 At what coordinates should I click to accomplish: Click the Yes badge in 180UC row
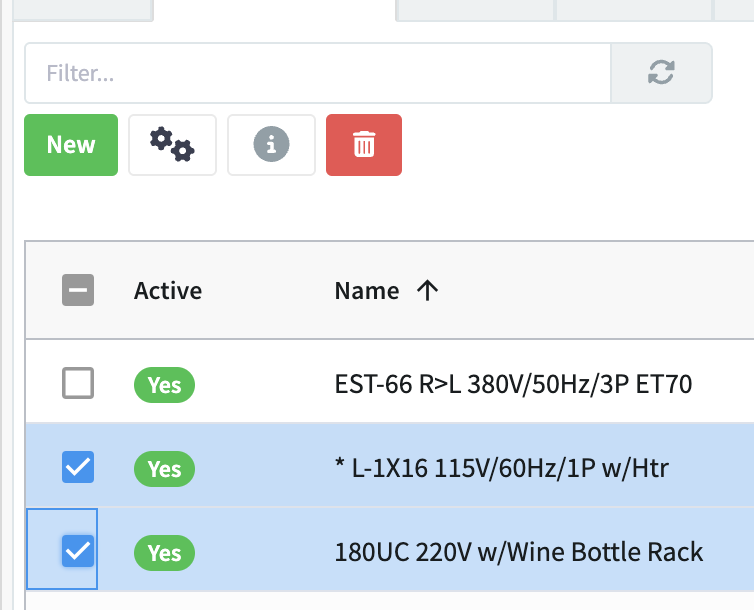coord(164,553)
